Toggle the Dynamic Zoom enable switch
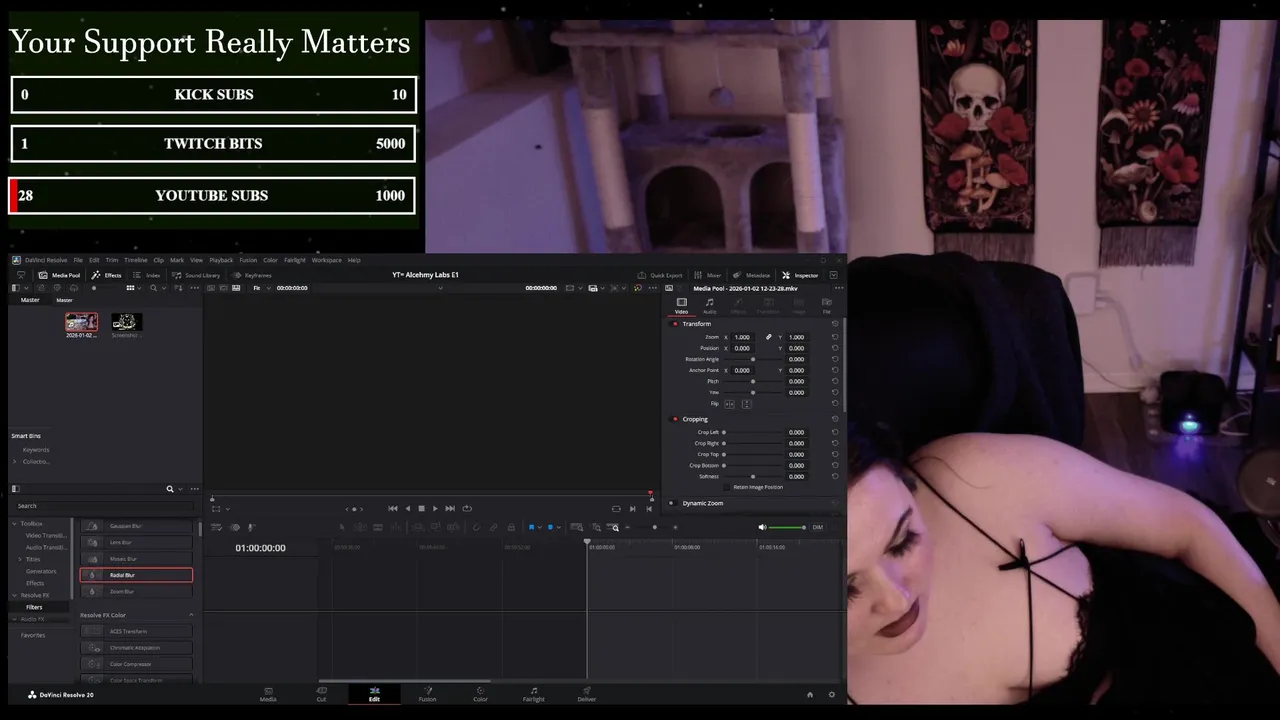 675,503
